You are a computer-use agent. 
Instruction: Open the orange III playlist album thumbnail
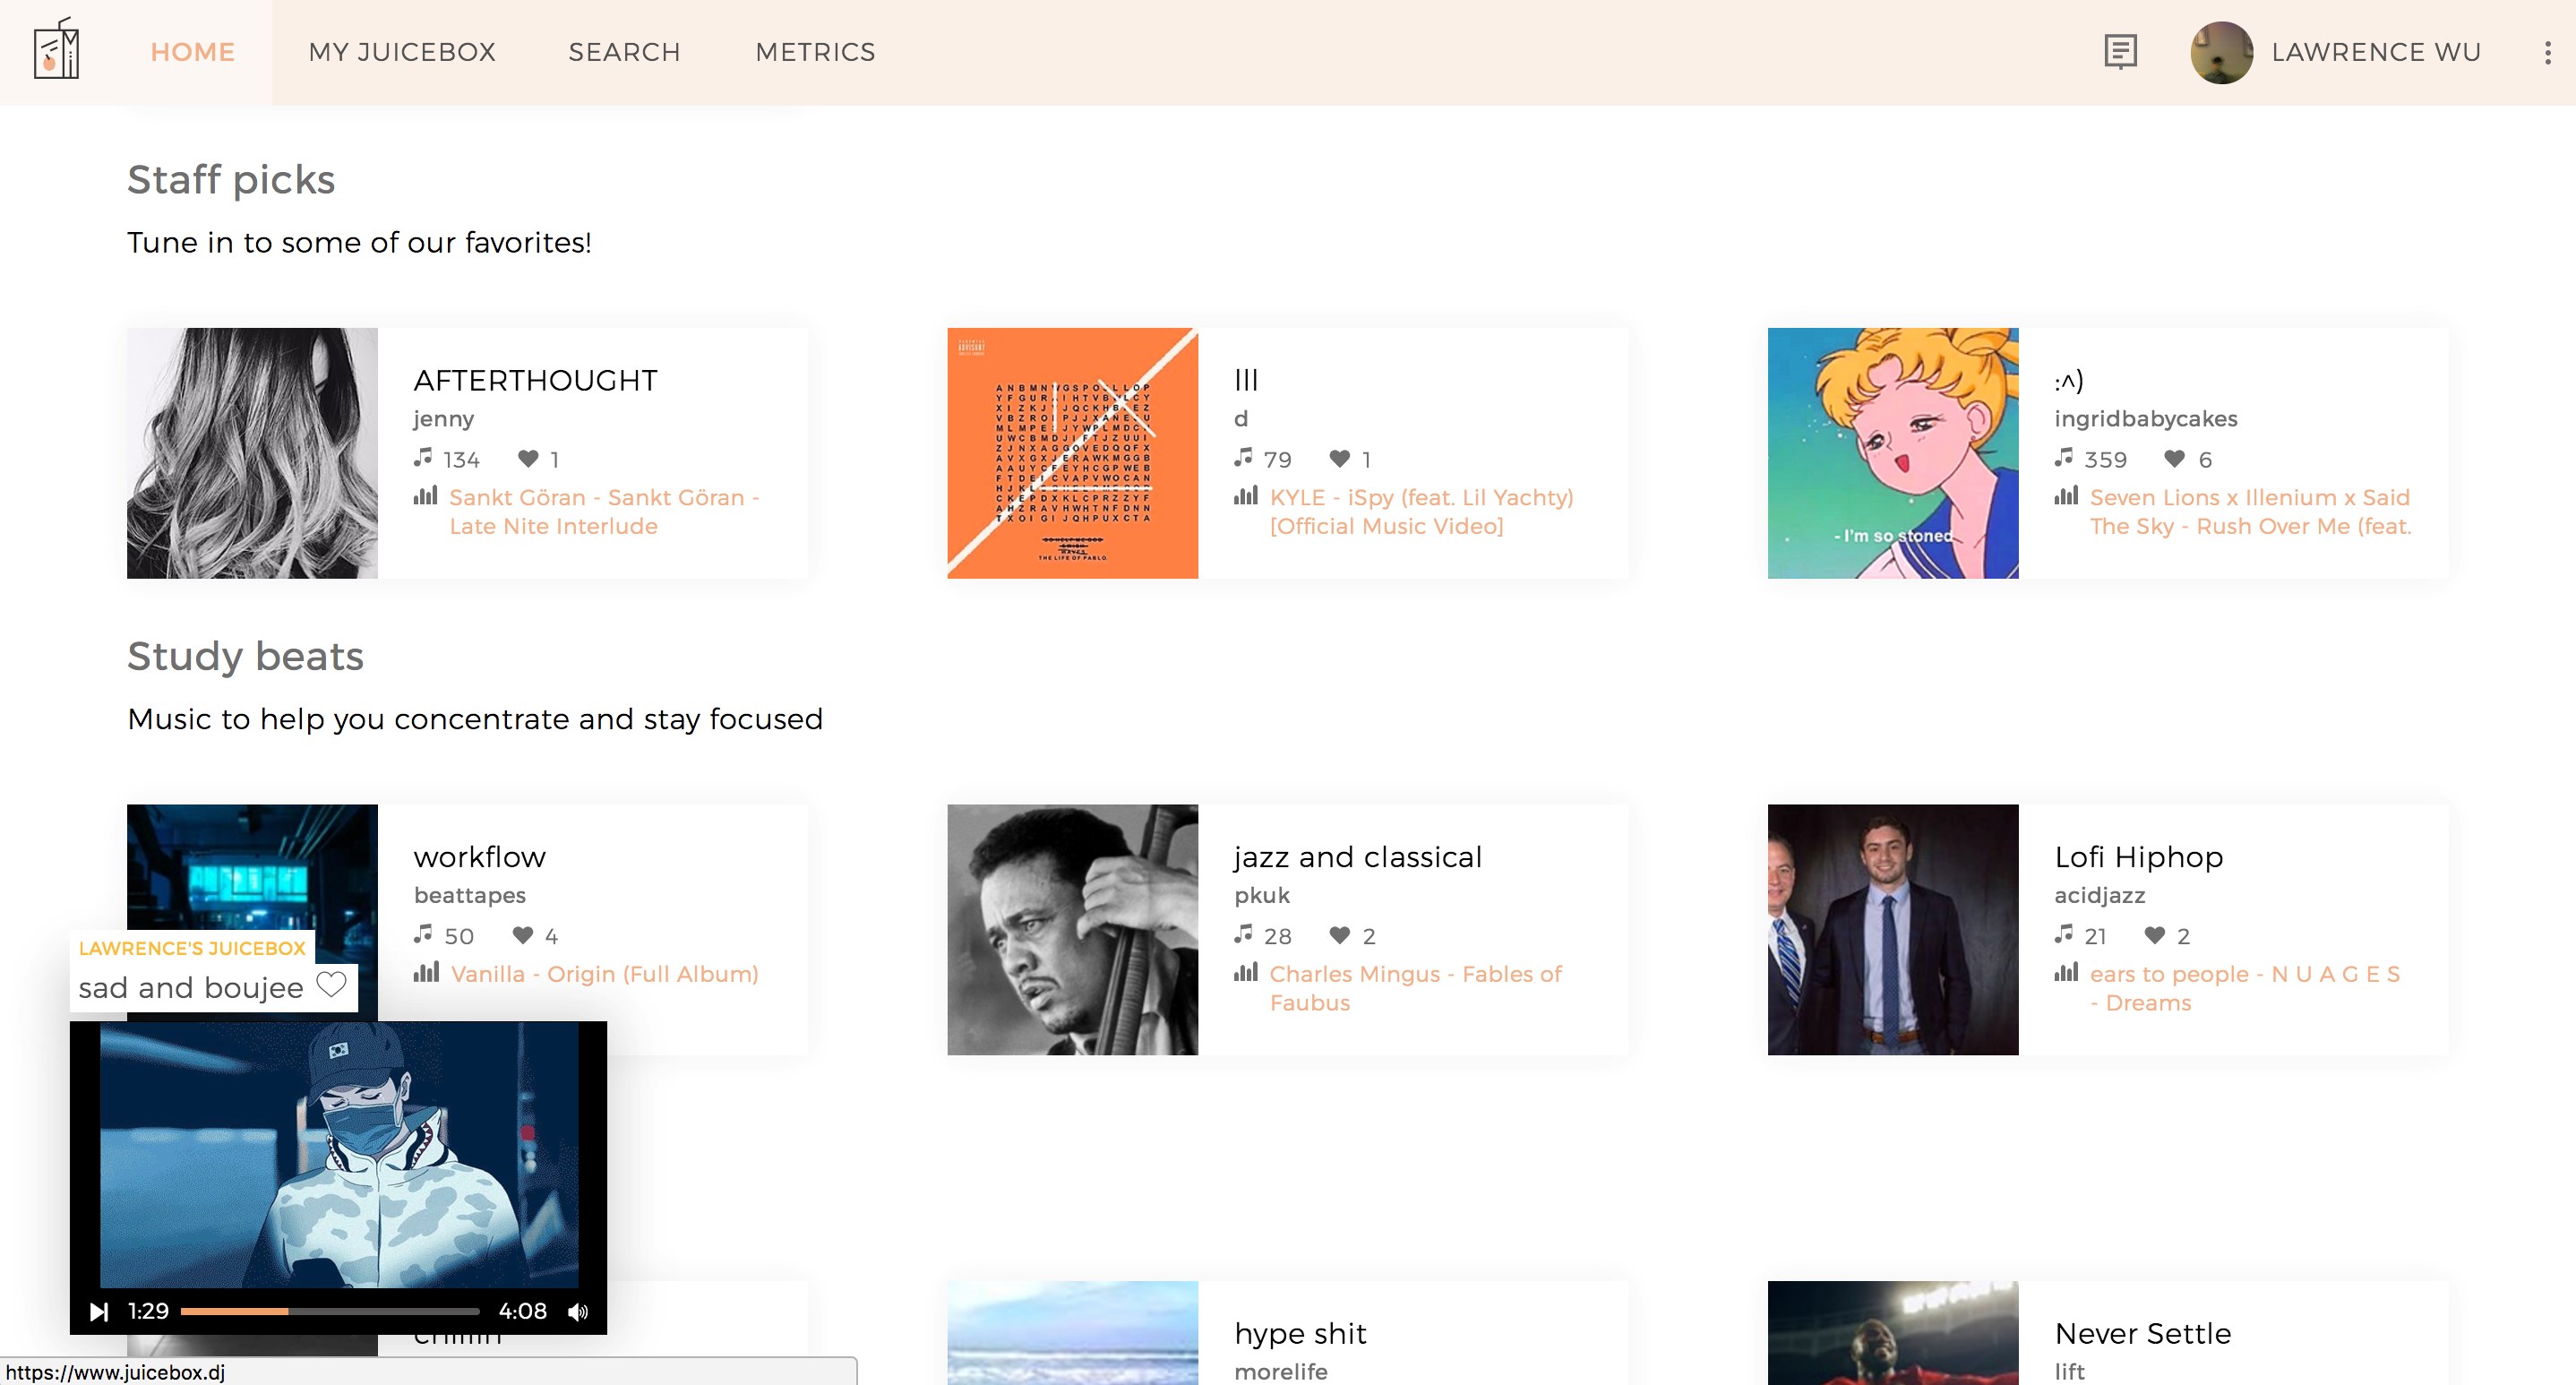coord(1072,453)
